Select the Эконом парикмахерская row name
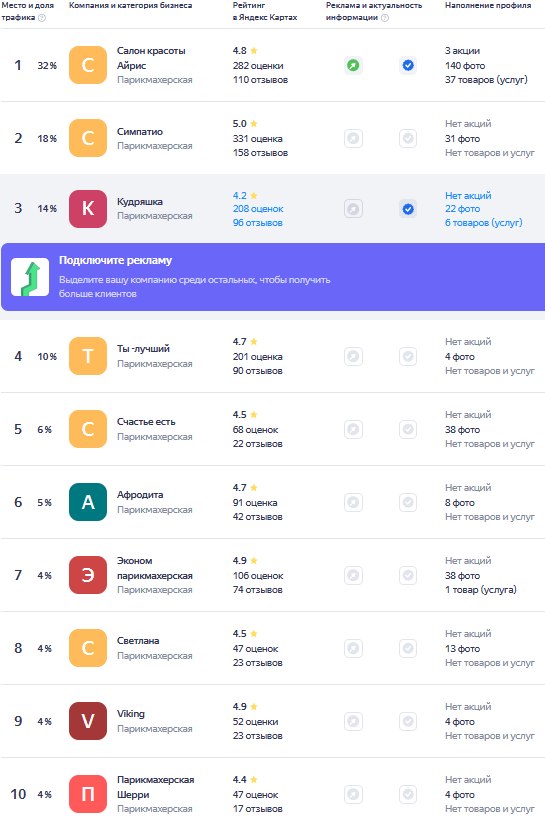The height and width of the screenshot is (825, 545). (x=155, y=568)
